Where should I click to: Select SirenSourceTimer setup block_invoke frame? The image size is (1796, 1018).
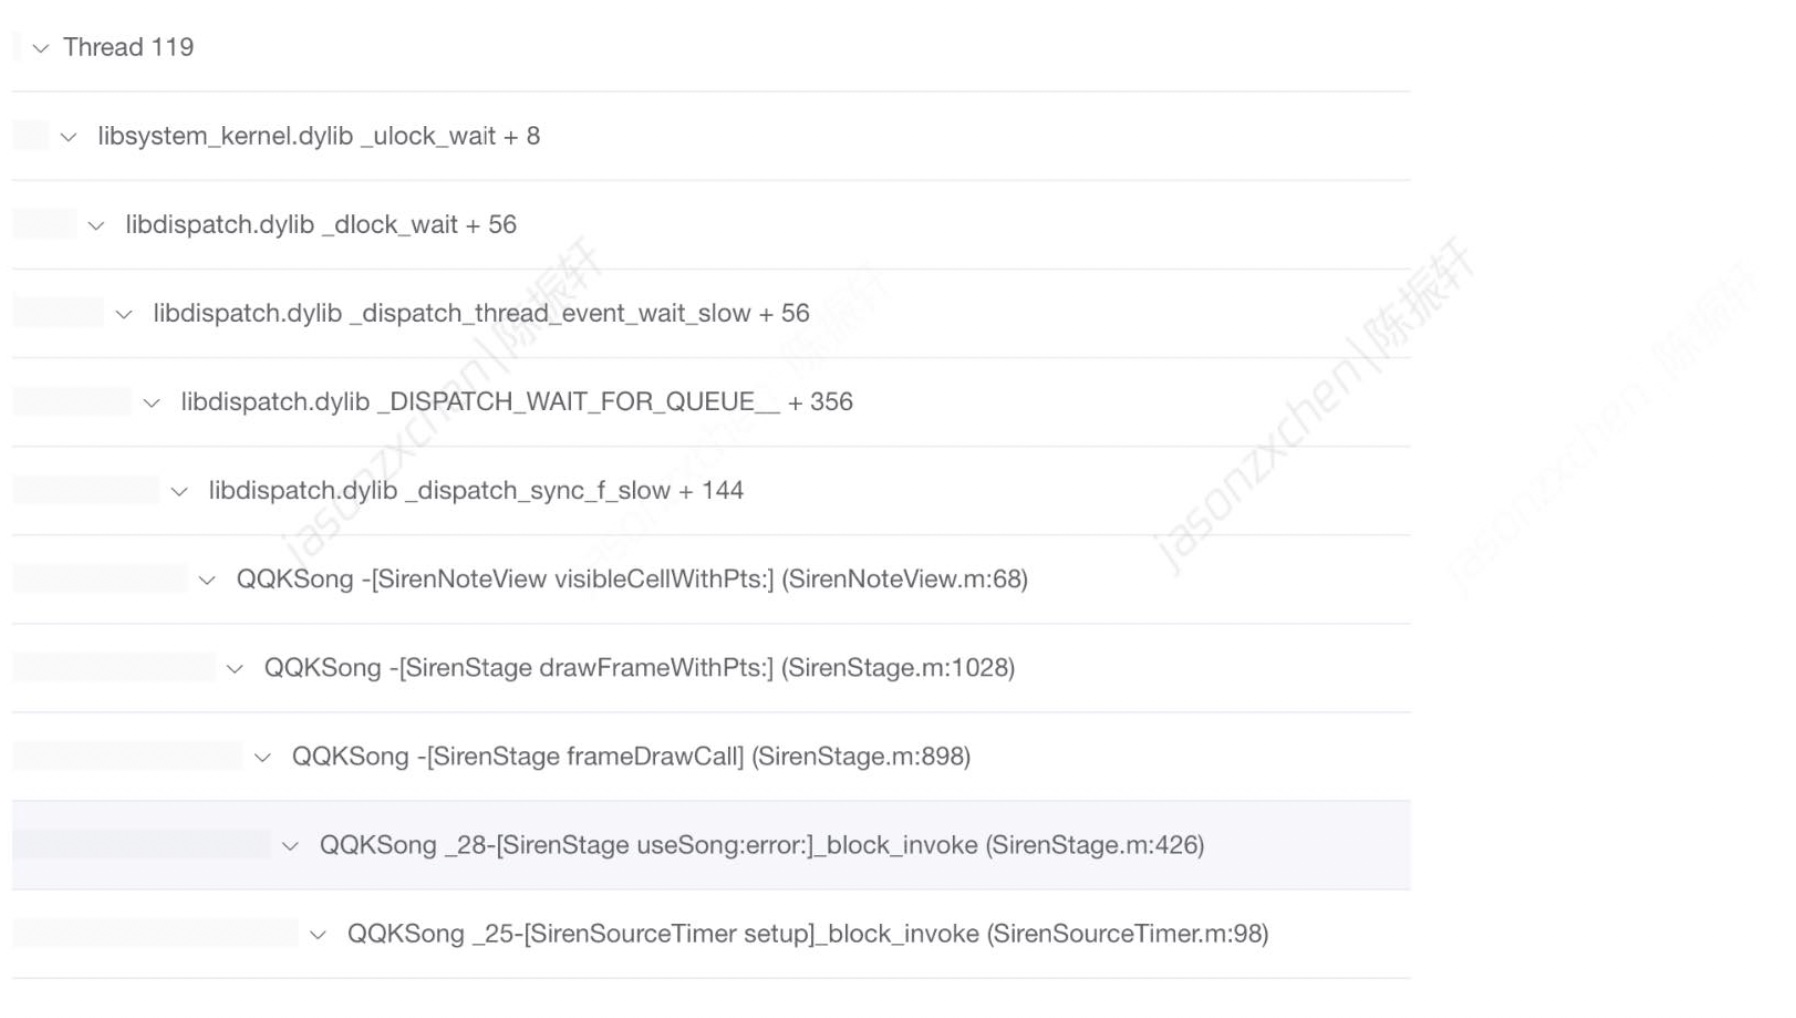click(807, 934)
